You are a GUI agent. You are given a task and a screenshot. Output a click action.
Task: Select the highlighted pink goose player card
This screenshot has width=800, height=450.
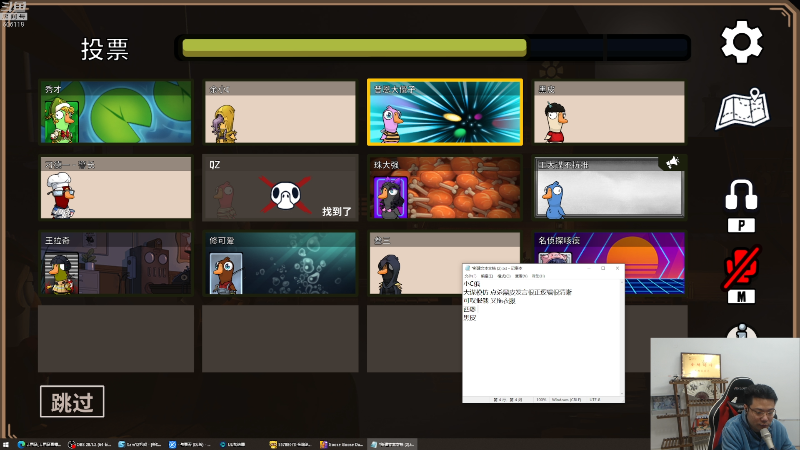pos(445,112)
